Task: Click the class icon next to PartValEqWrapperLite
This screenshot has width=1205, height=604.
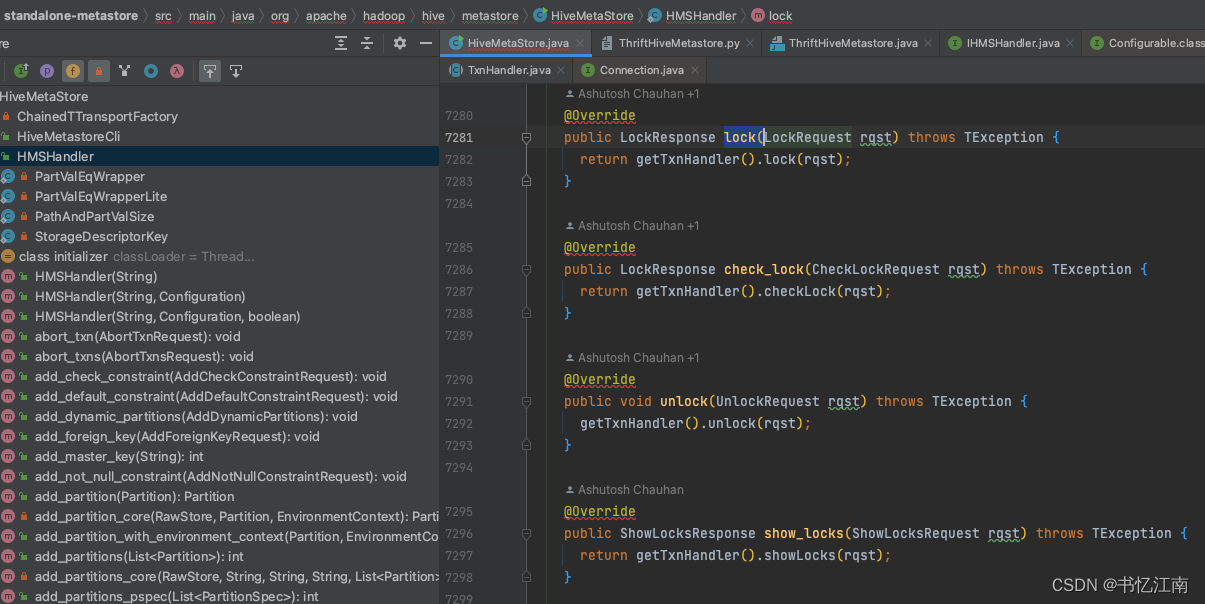Action: click(x=8, y=196)
